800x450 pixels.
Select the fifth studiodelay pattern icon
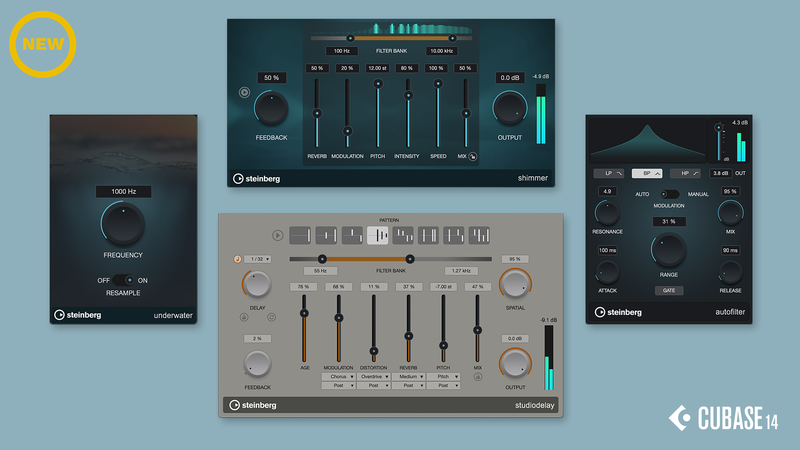(x=403, y=236)
